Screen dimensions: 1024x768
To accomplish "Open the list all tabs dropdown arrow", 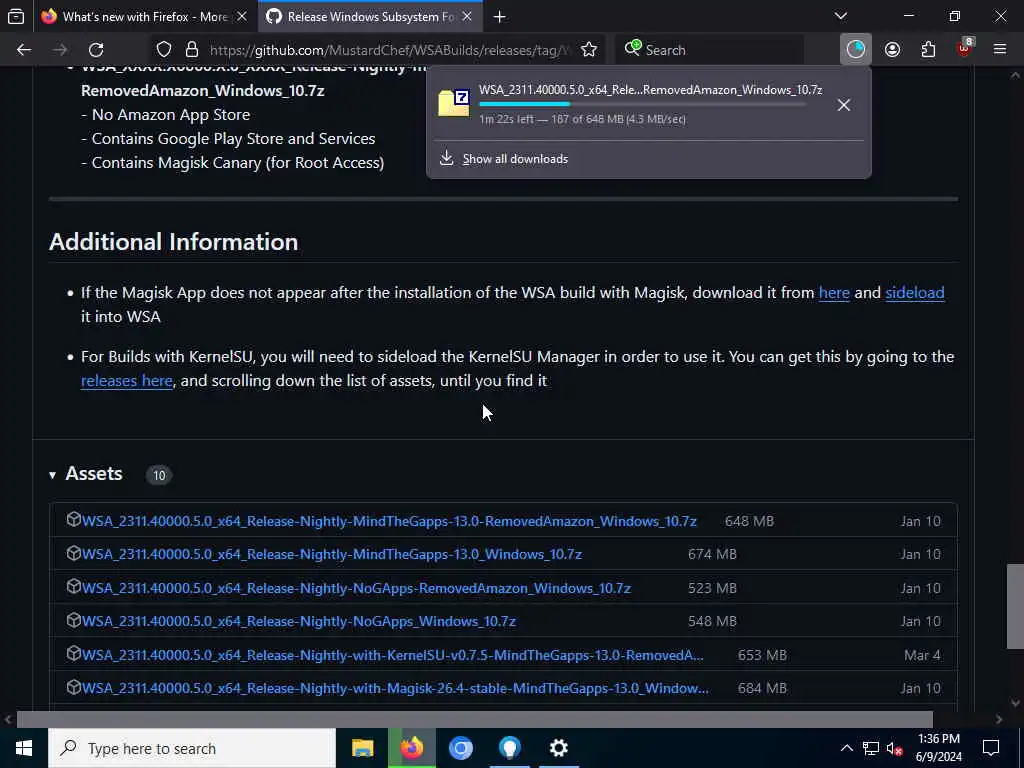I will click(841, 16).
